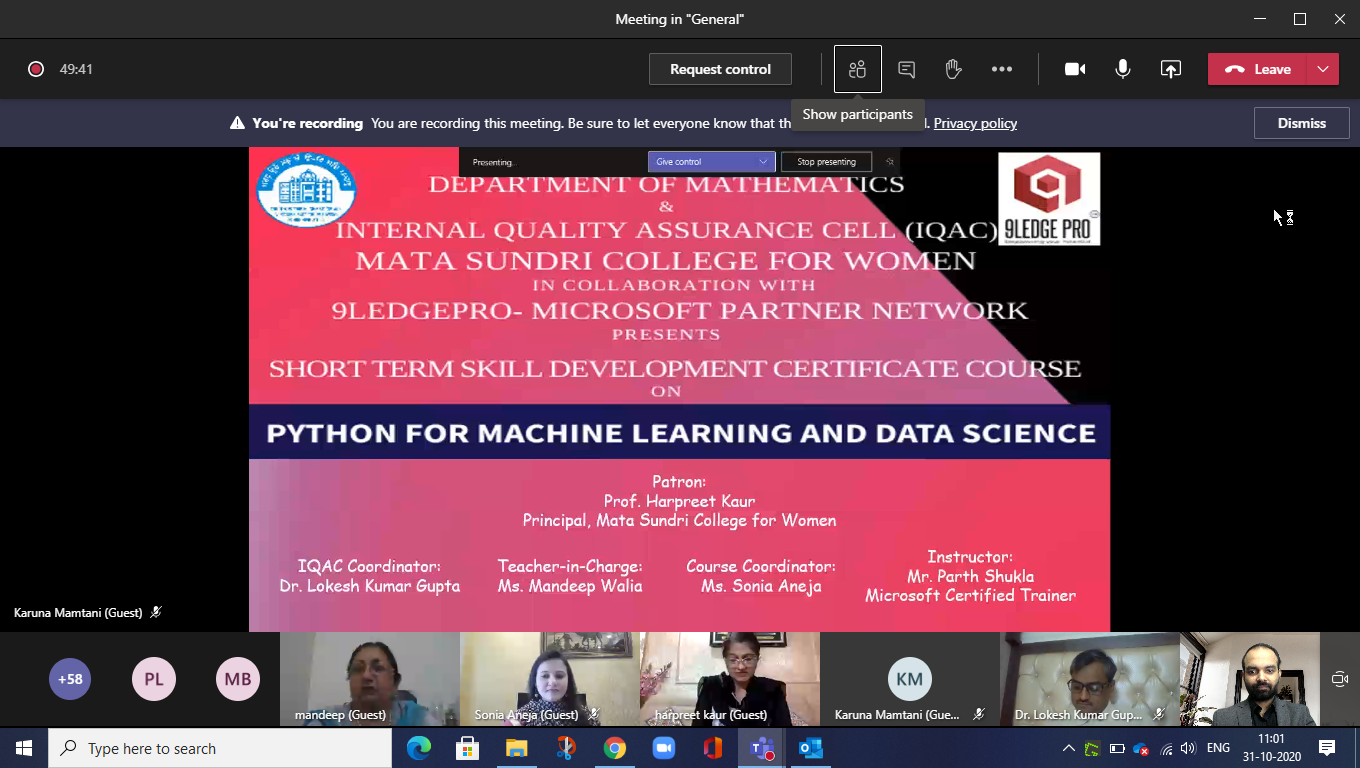Image resolution: width=1360 pixels, height=768 pixels.
Task: Click the multicolored taskbar icon beside Explorer
Action: click(x=565, y=748)
